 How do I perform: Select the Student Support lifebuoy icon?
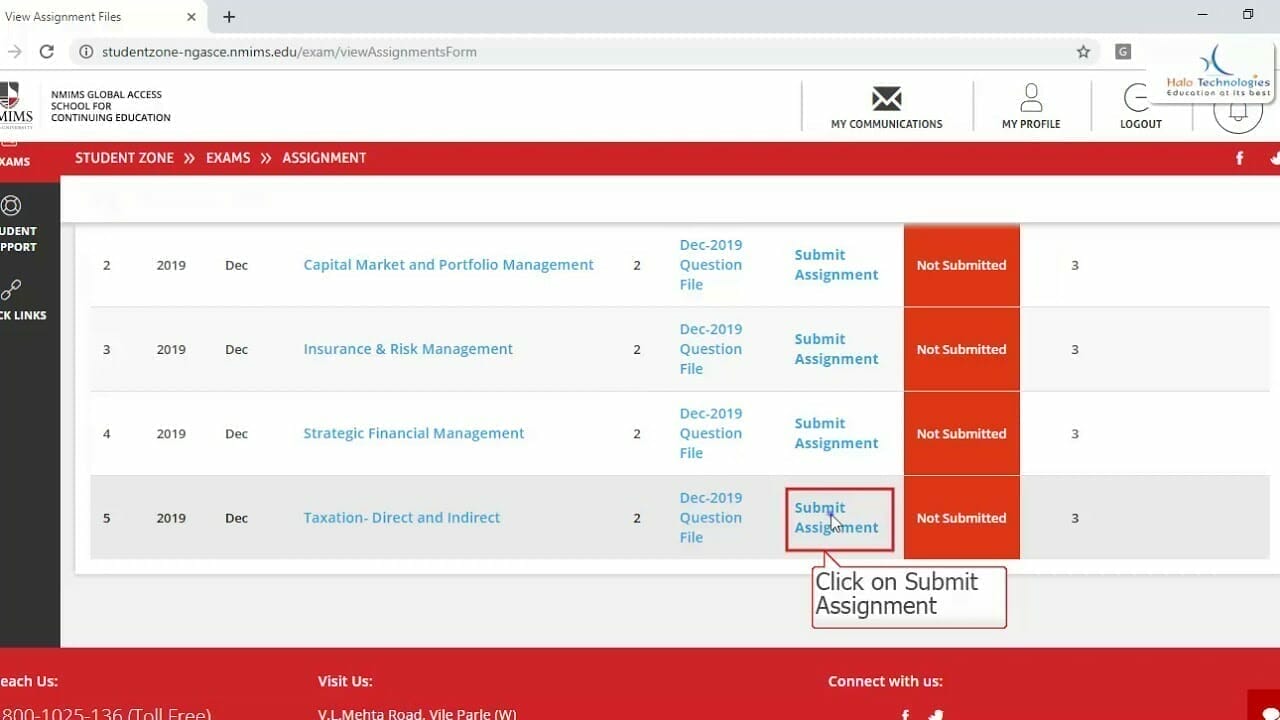[11, 204]
